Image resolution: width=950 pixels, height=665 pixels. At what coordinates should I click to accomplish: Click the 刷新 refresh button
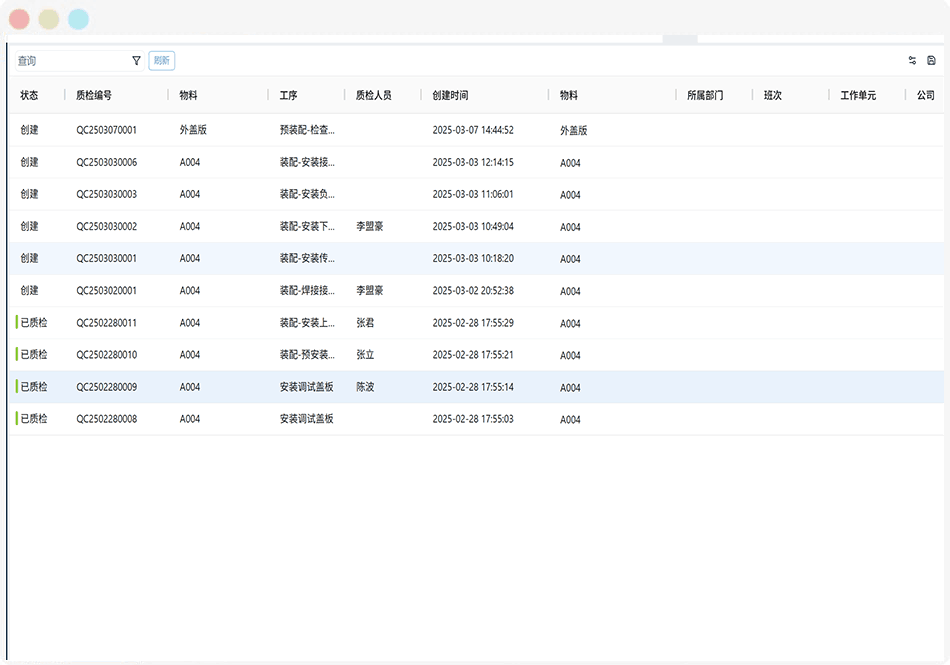(162, 61)
